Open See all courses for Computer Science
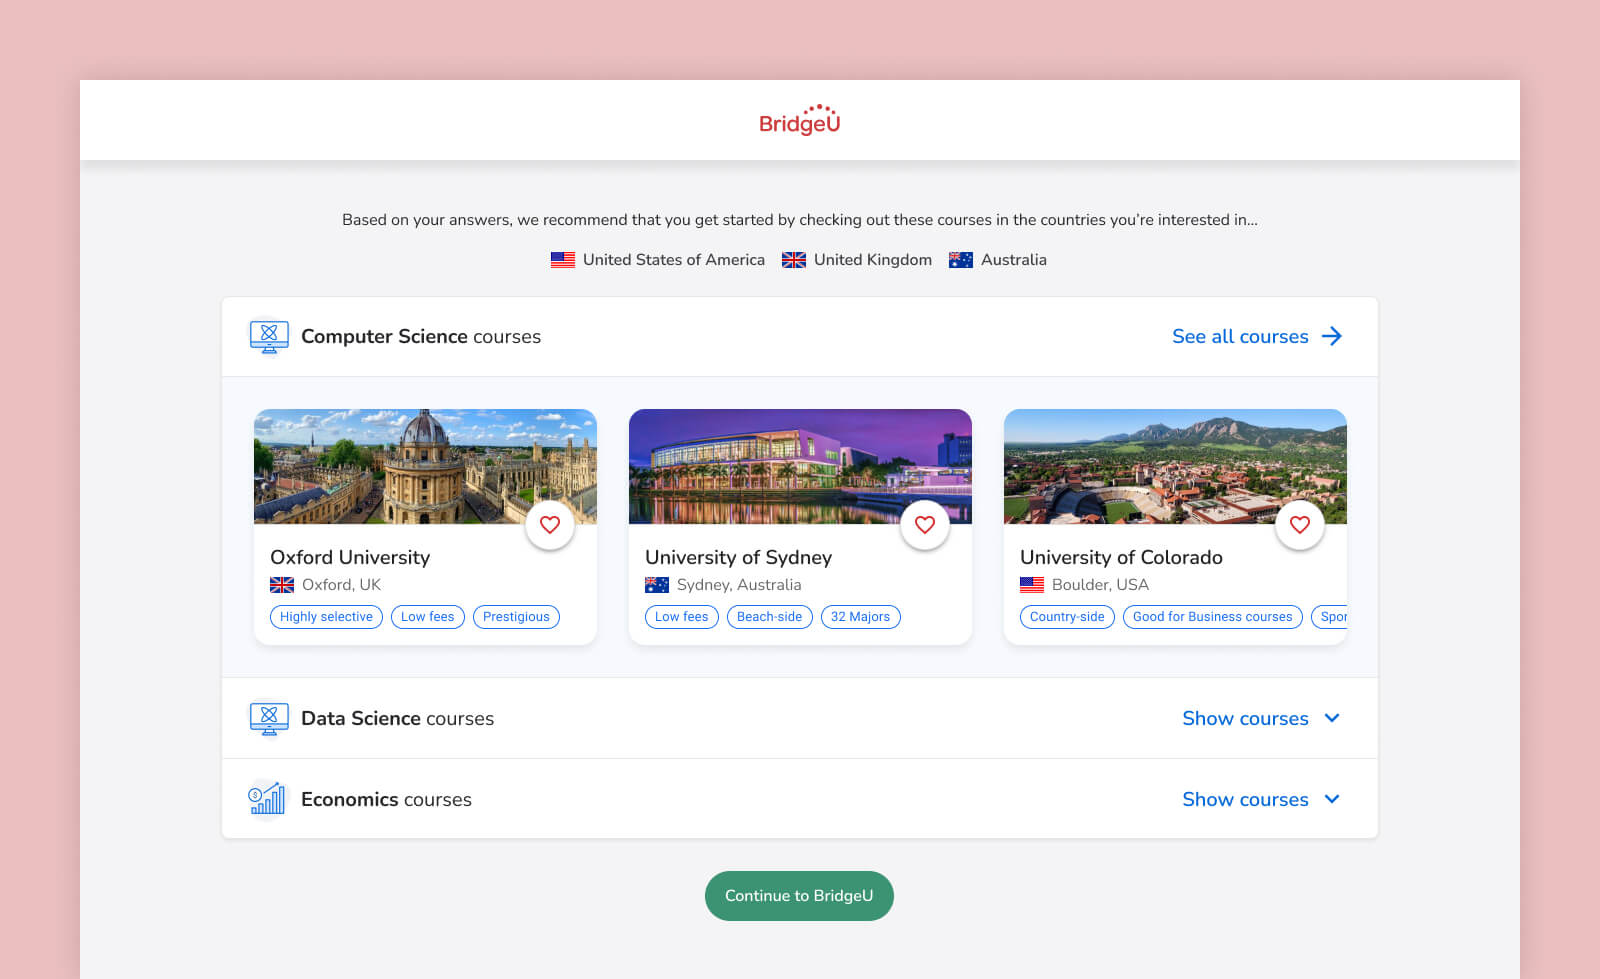 (x=1240, y=336)
